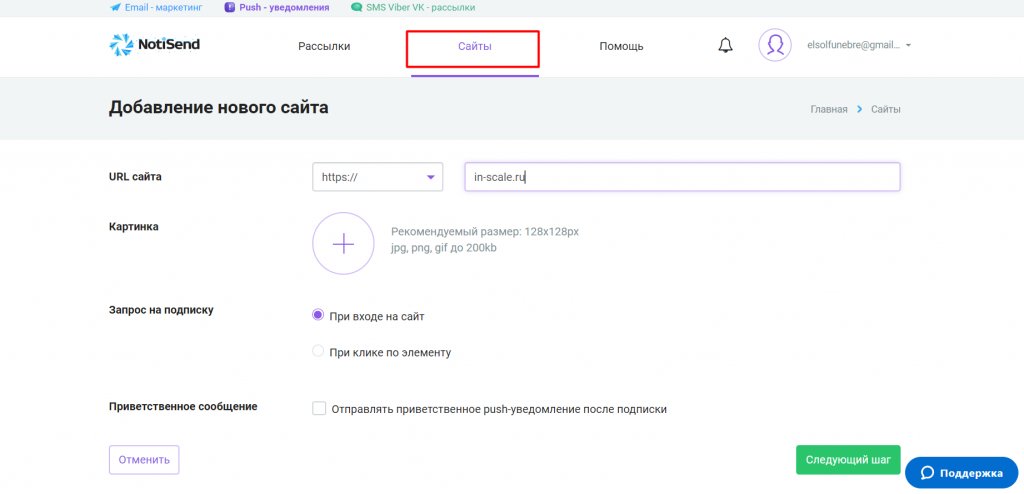Open Push - уведомления service link

pos(276,8)
